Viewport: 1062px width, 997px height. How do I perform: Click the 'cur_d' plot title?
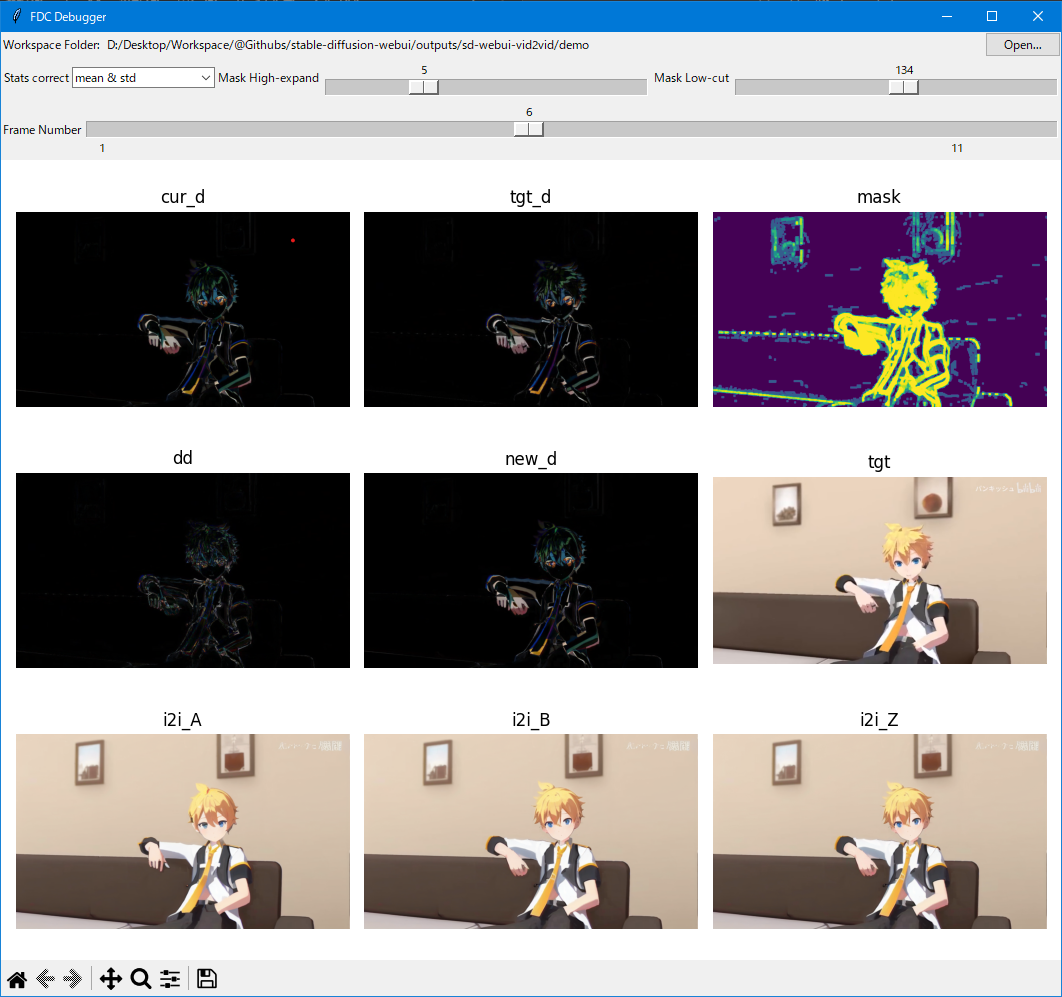183,196
